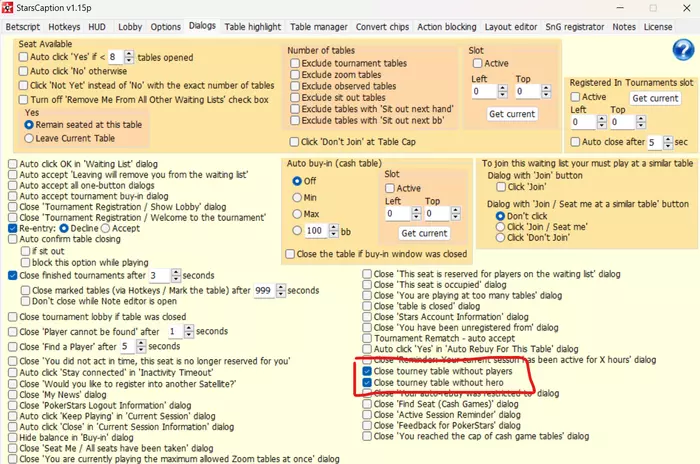Image resolution: width=700 pixels, height=464 pixels.
Task: Enable Exclude zoom tables option
Action: 295,75
